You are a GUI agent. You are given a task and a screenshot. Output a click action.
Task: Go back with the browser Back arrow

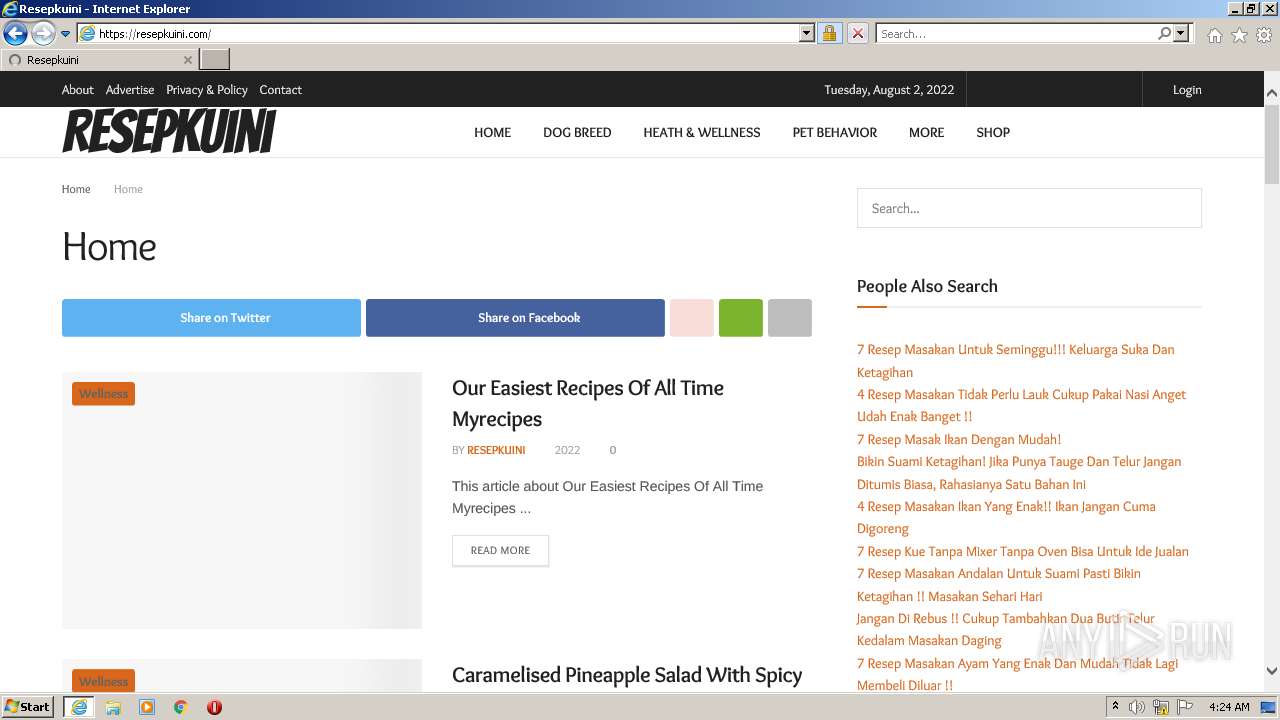pos(15,34)
